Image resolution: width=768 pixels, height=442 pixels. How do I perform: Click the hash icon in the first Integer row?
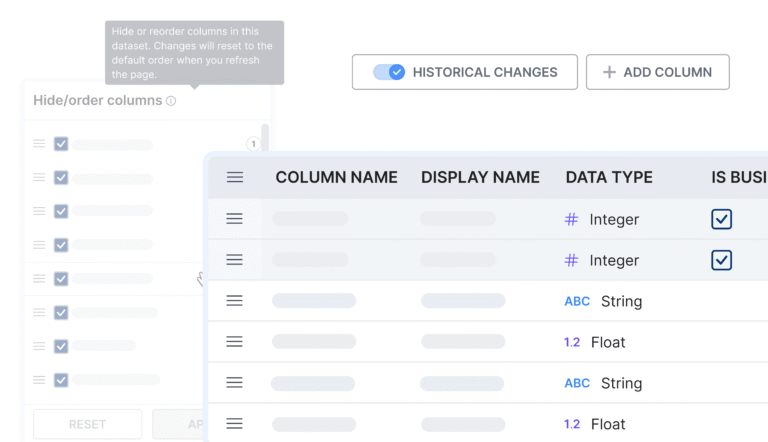[x=571, y=219]
